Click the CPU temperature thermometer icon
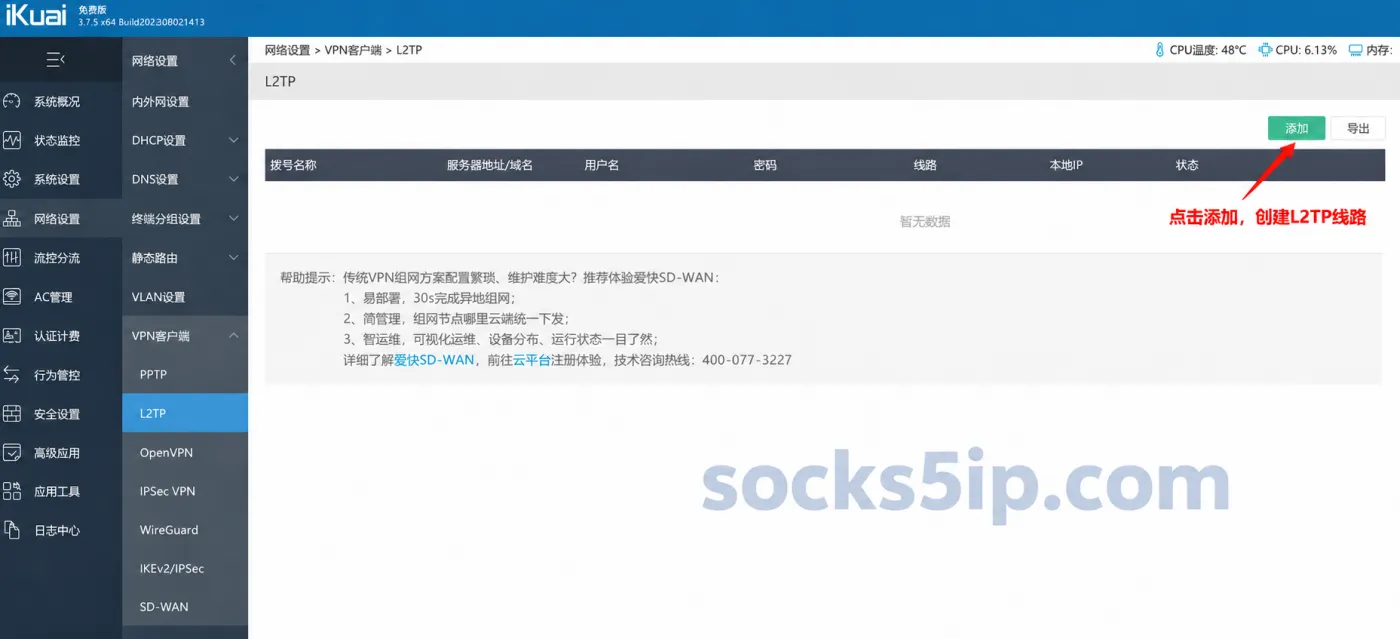The width and height of the screenshot is (1400, 639). 1160,50
